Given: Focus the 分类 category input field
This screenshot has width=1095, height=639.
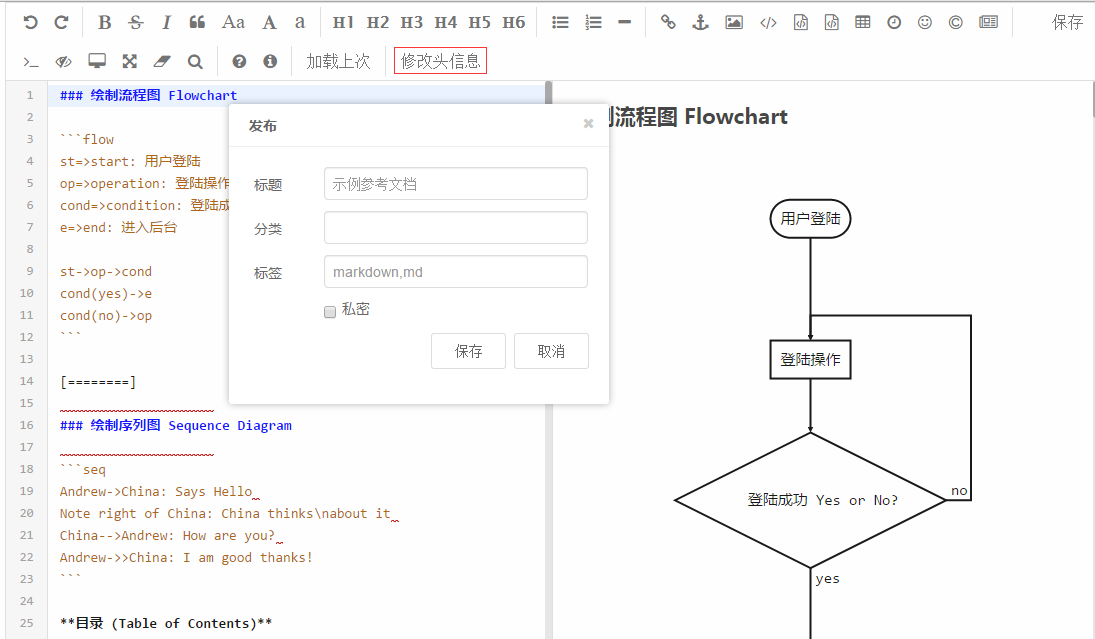Looking at the screenshot, I should pyautogui.click(x=455, y=228).
